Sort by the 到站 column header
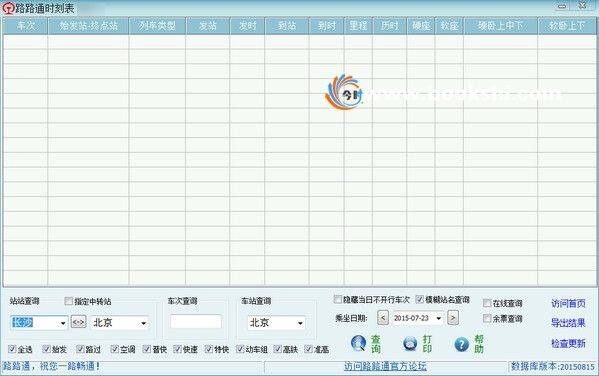This screenshot has height=376, width=599. 287,26
